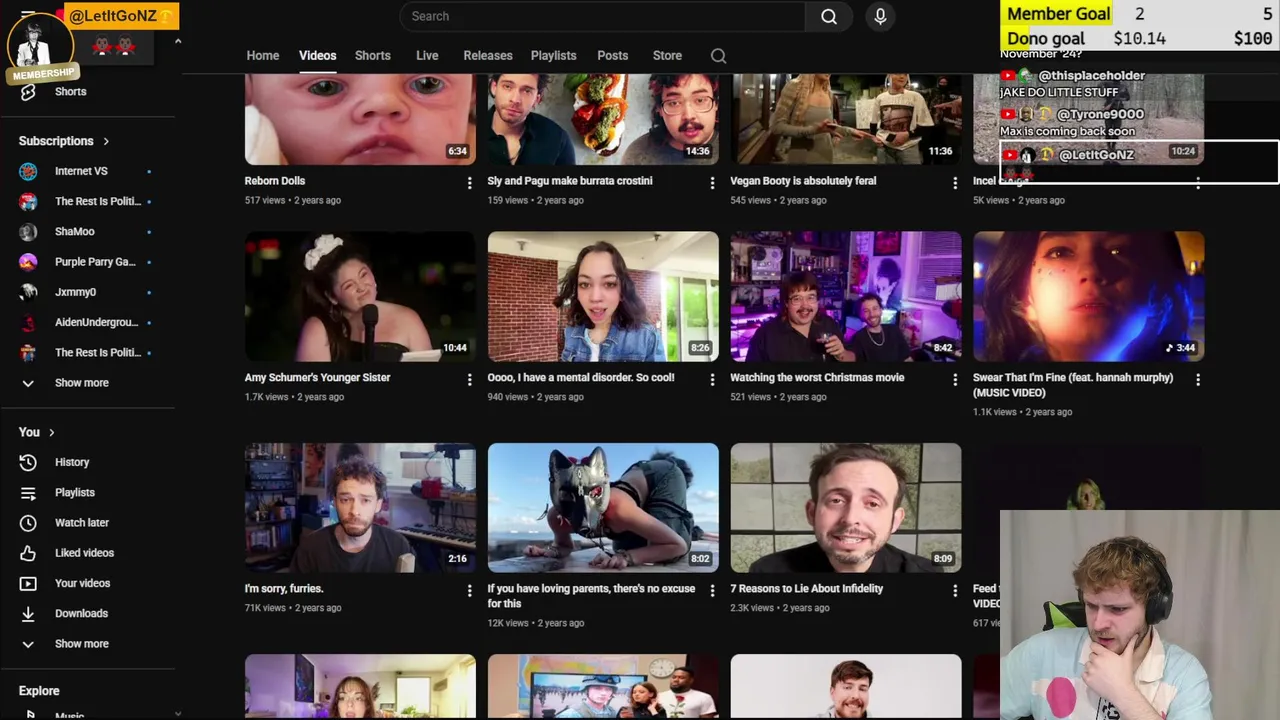Image resolution: width=1280 pixels, height=720 pixels.
Task: Play the wolf mask 8:02 thumbnail
Action: [x=603, y=507]
